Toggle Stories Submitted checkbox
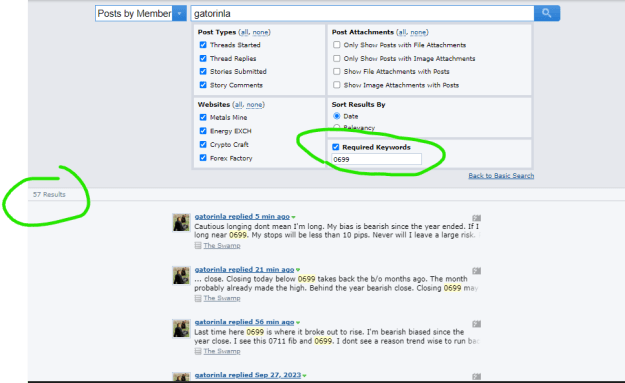Image resolution: width=625 pixels, height=383 pixels. click(203, 71)
